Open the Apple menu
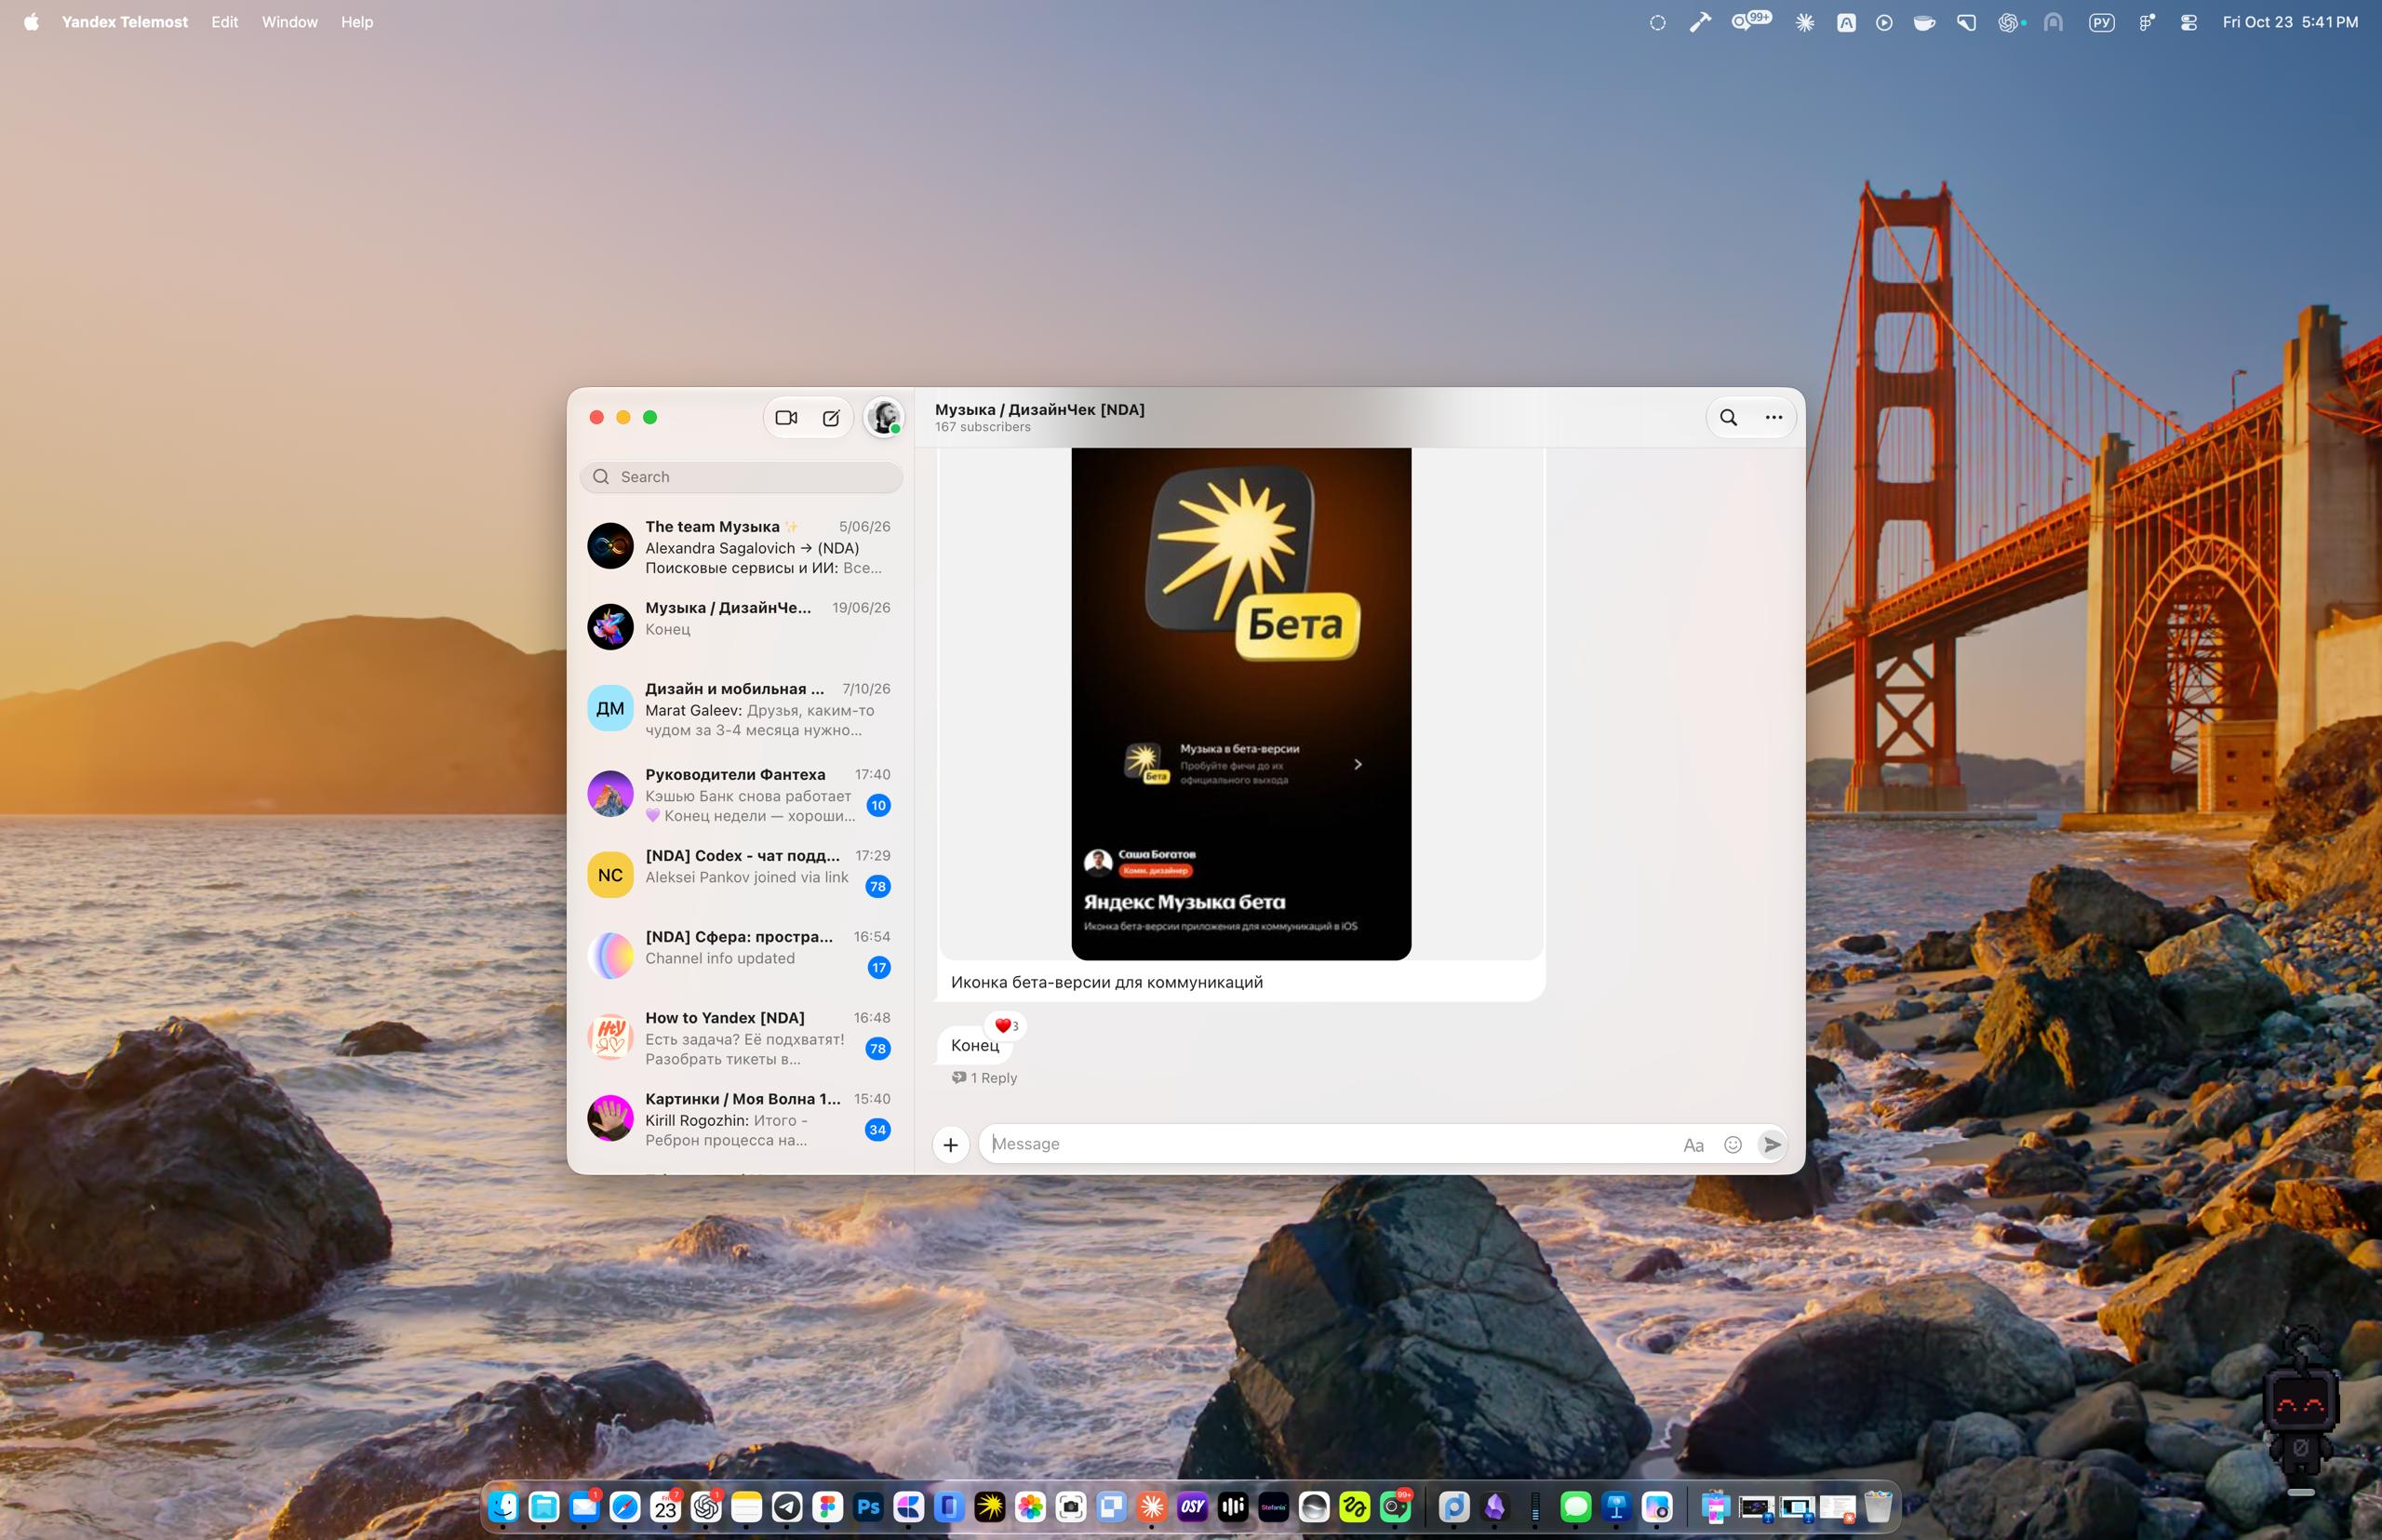 [31, 22]
